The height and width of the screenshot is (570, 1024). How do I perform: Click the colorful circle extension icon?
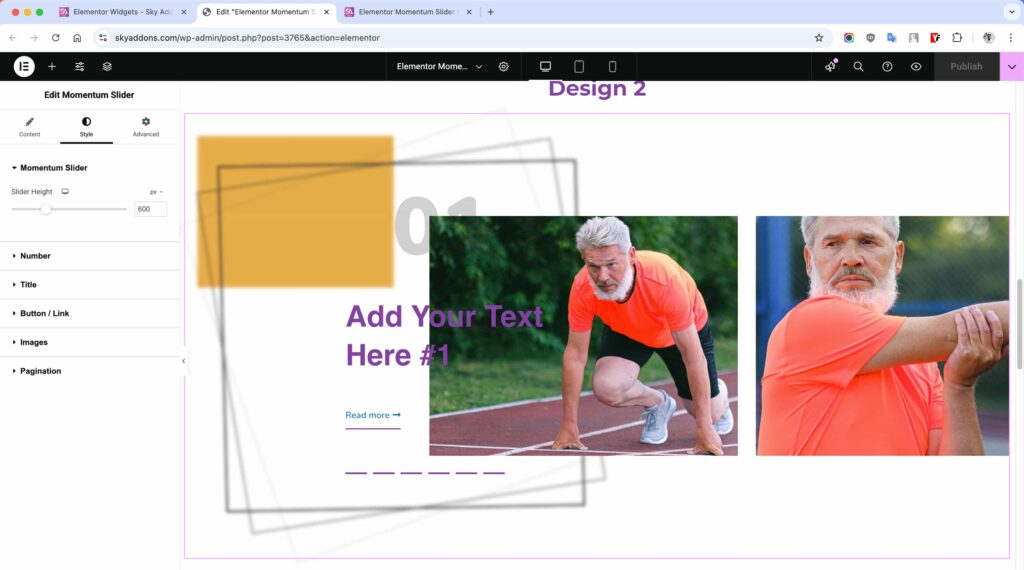point(848,38)
